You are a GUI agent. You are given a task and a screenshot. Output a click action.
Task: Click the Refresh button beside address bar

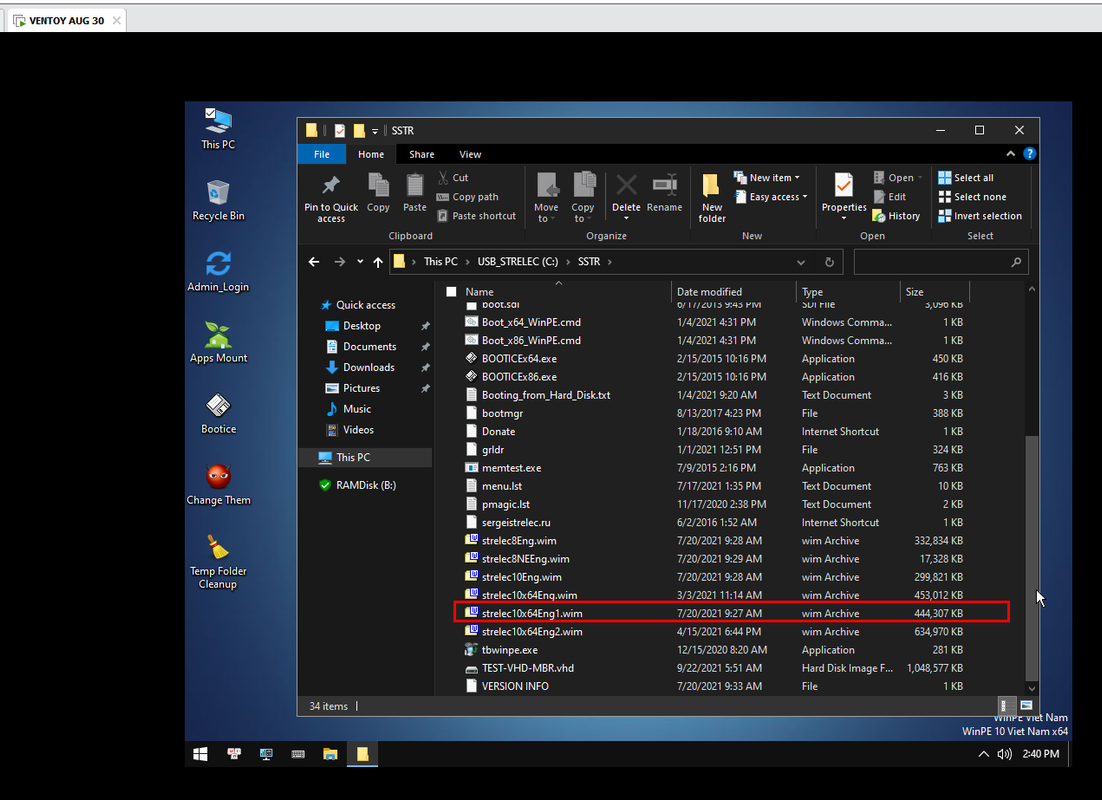(x=829, y=262)
